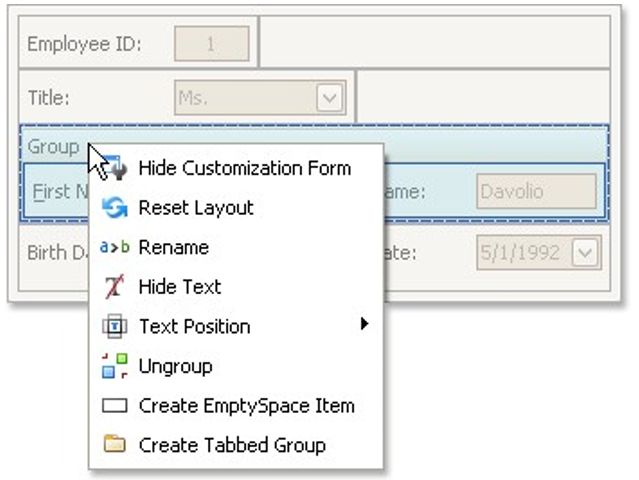Click the Create Tabbed Group folder icon
The width and height of the screenshot is (639, 480).
[x=115, y=445]
